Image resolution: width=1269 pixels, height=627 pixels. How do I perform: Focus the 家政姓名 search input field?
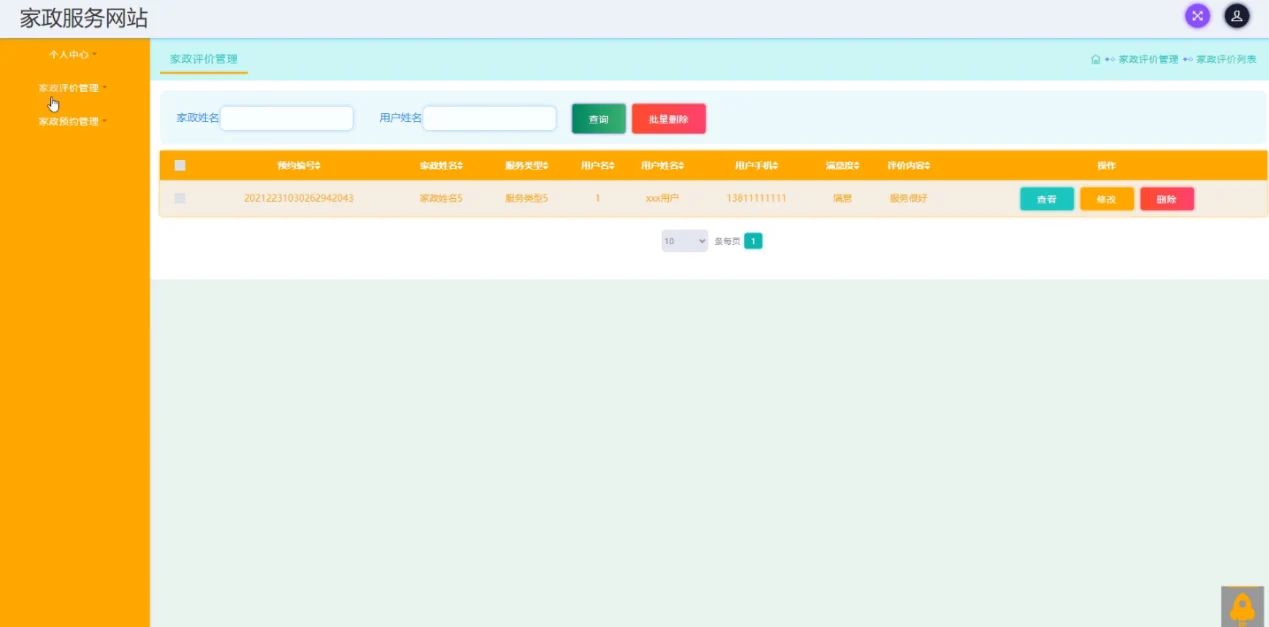point(287,118)
